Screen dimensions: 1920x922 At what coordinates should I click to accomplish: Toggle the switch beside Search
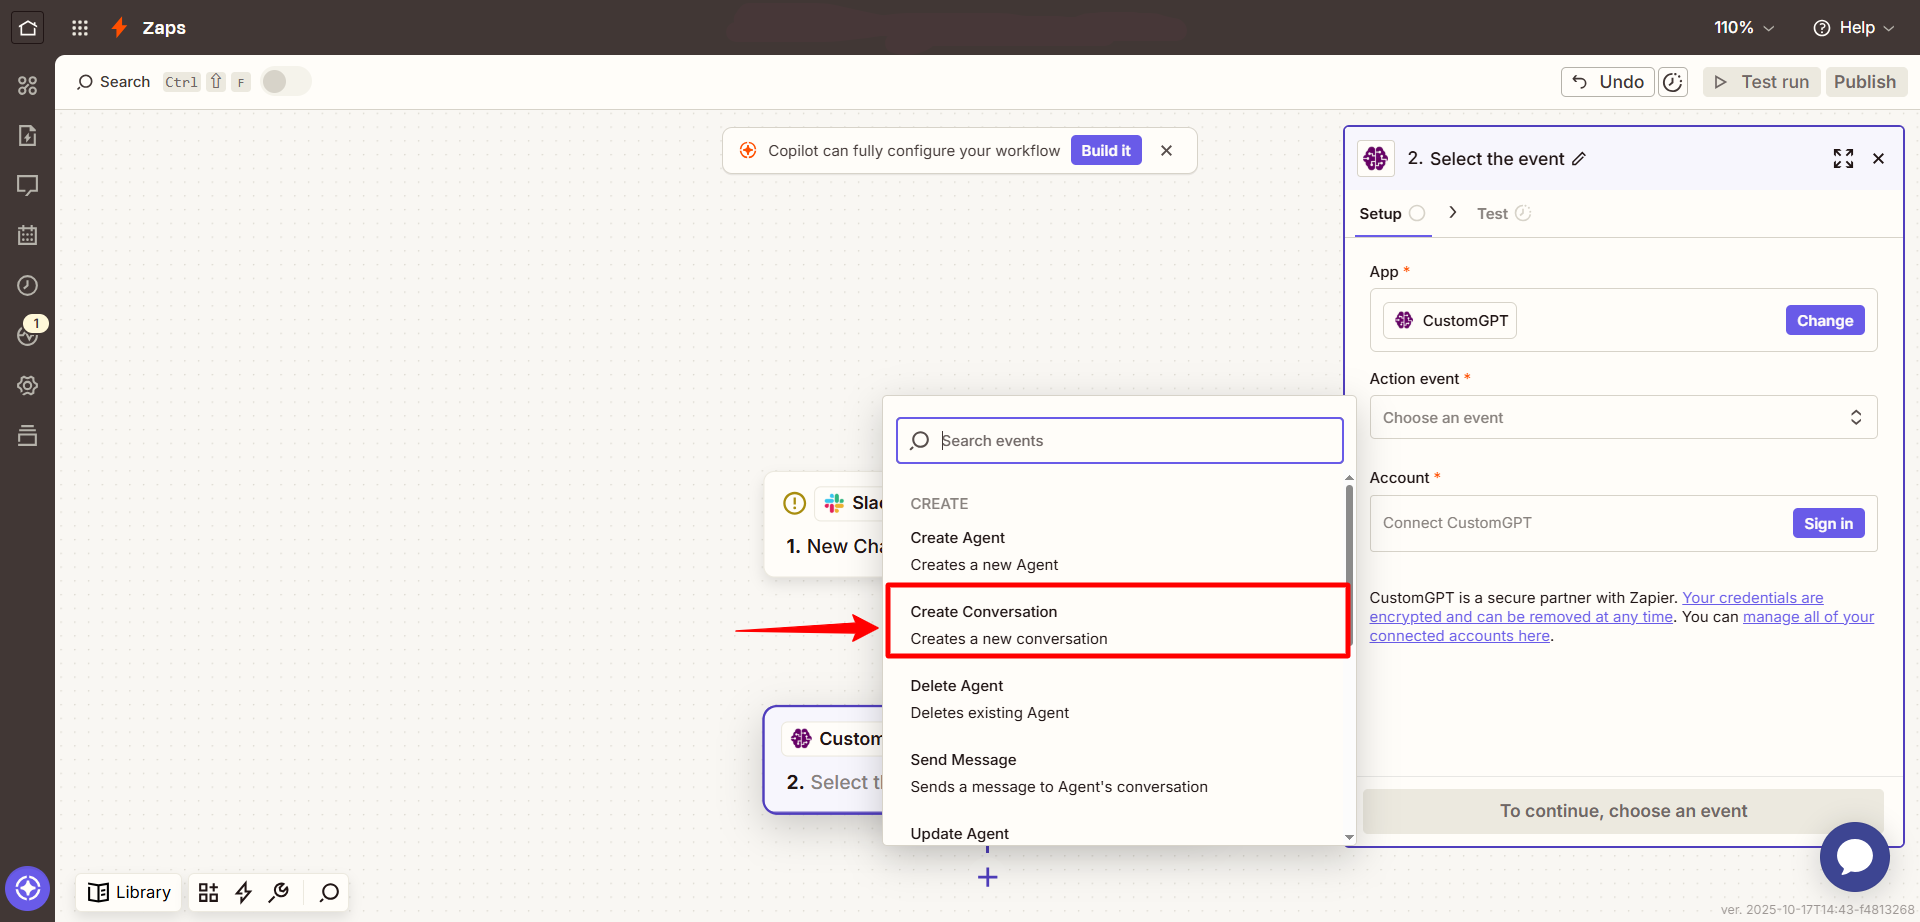(286, 81)
